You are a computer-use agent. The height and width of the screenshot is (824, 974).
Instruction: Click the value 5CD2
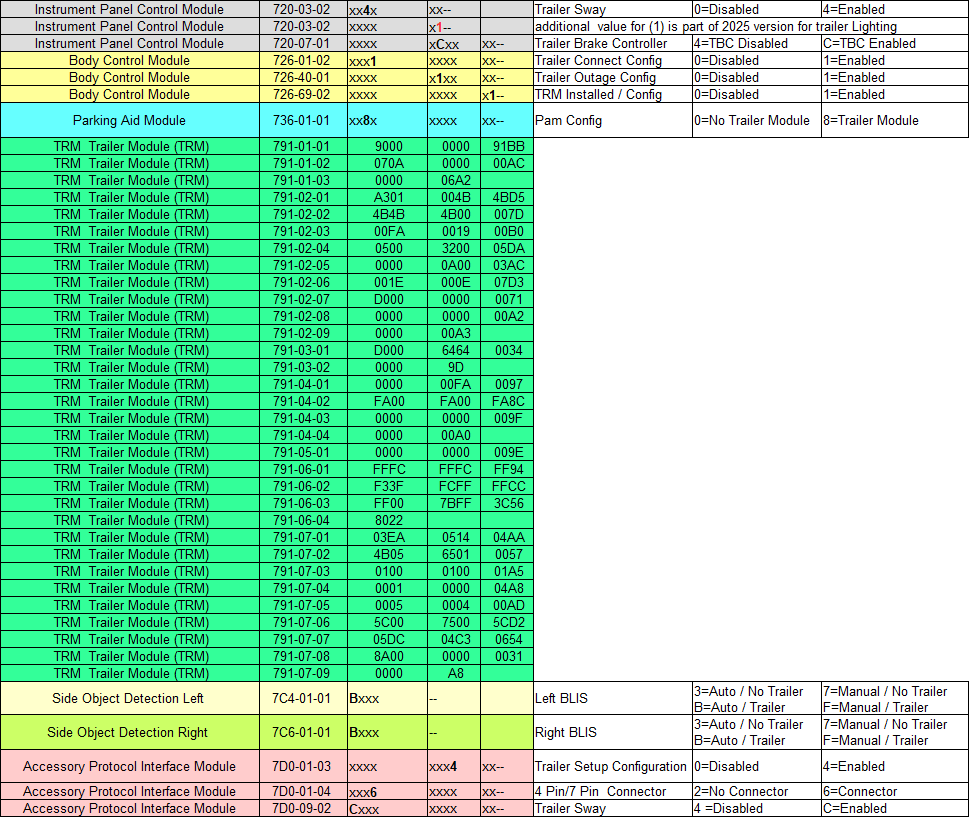pyautogui.click(x=509, y=622)
